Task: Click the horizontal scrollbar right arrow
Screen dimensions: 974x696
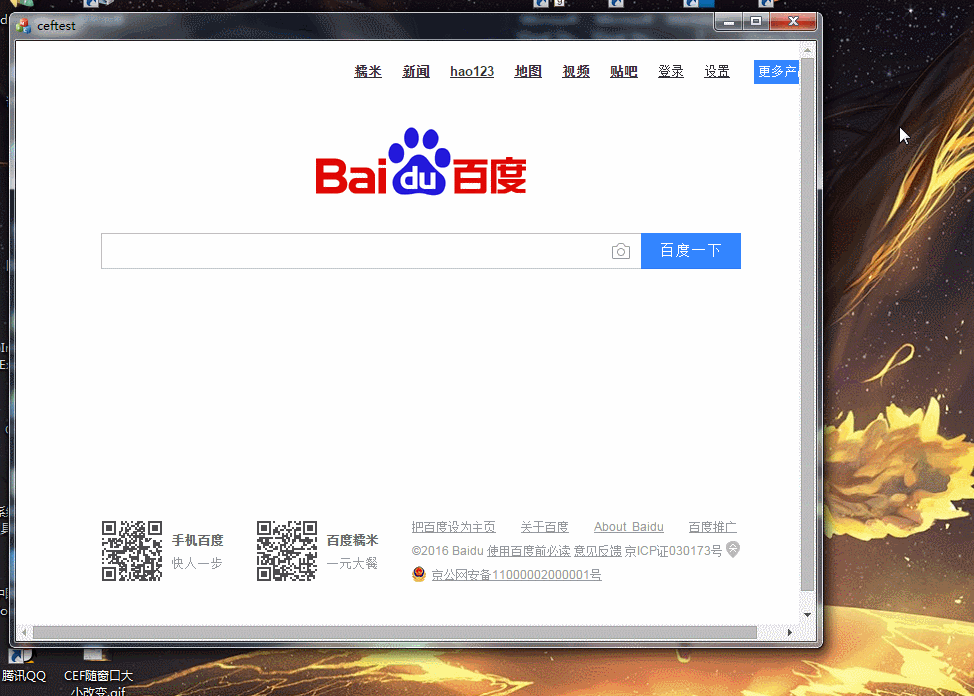Action: tap(790, 633)
